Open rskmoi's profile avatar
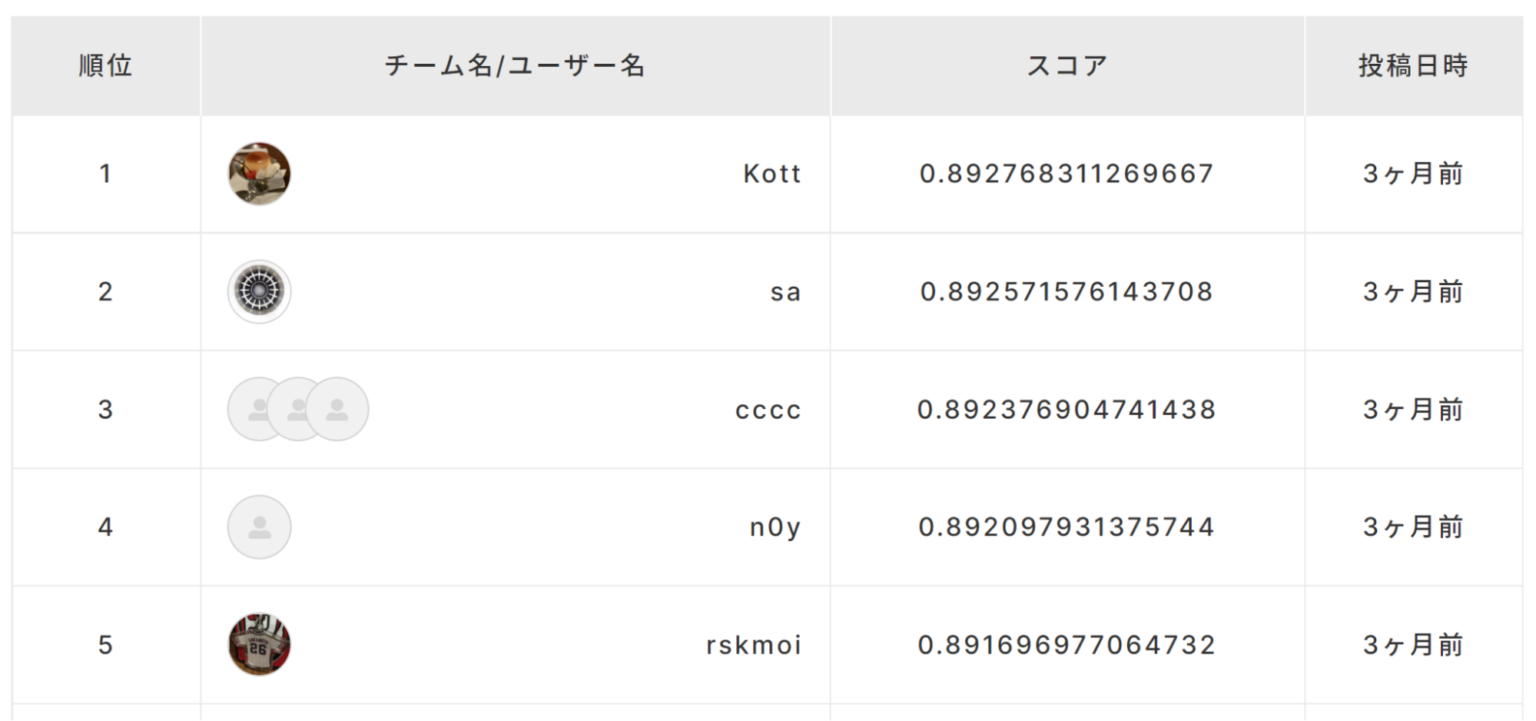 [260, 645]
